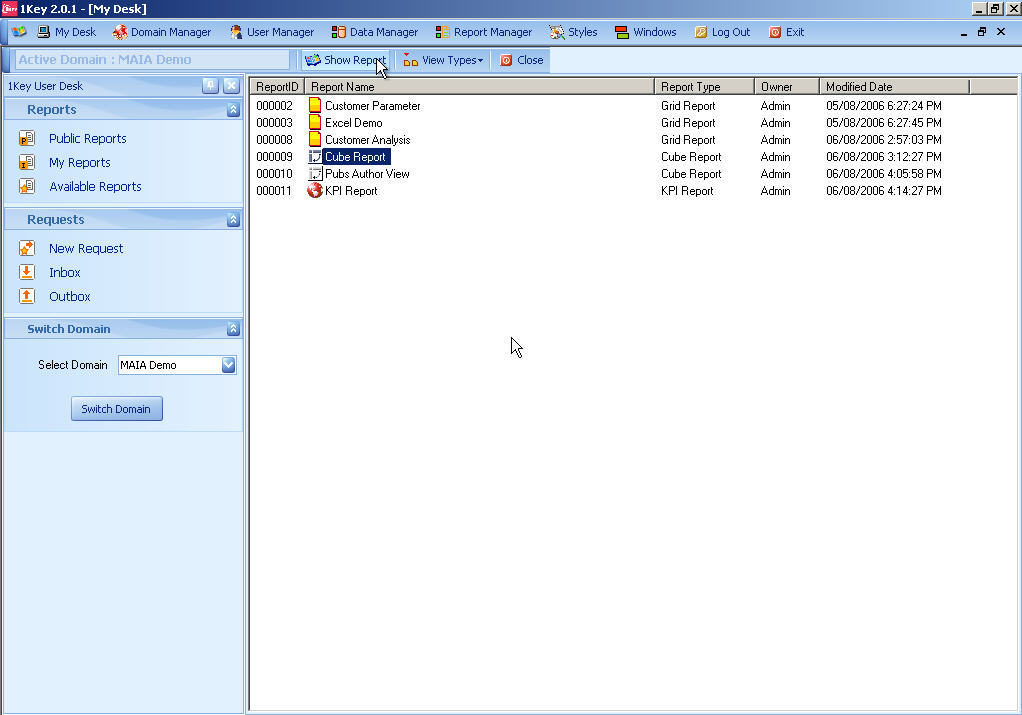Click the KPI Report globe icon
Image resolution: width=1022 pixels, height=715 pixels.
(315, 190)
